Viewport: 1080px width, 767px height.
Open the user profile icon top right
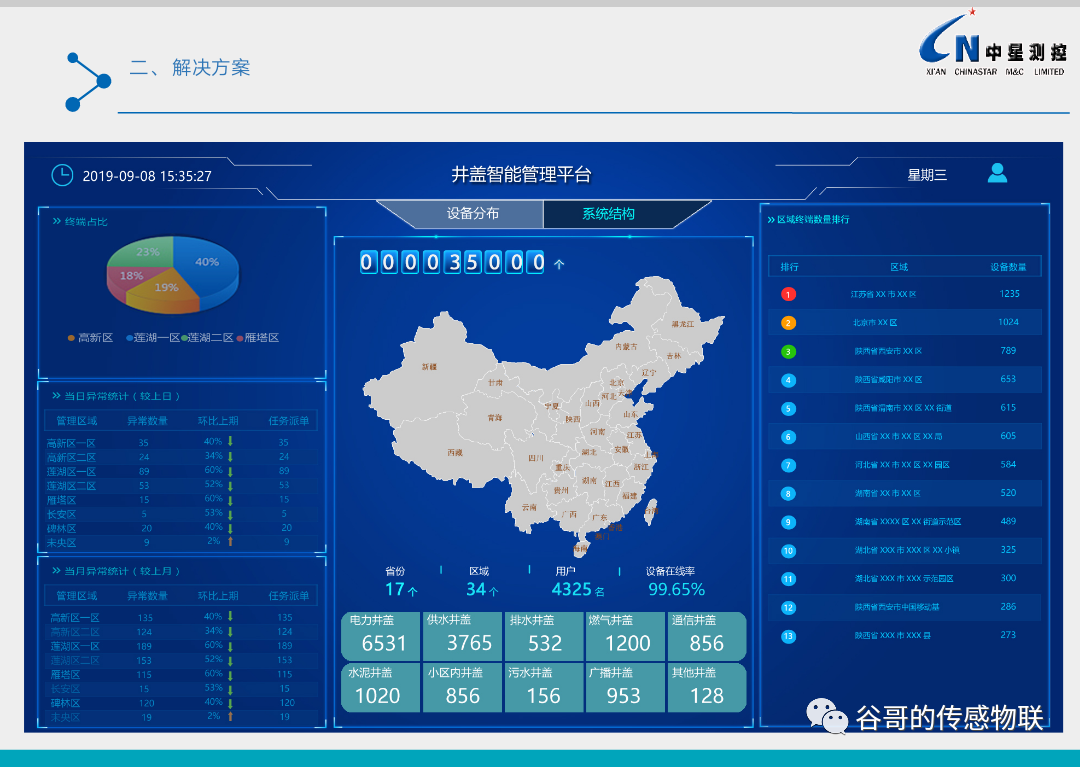point(998,173)
